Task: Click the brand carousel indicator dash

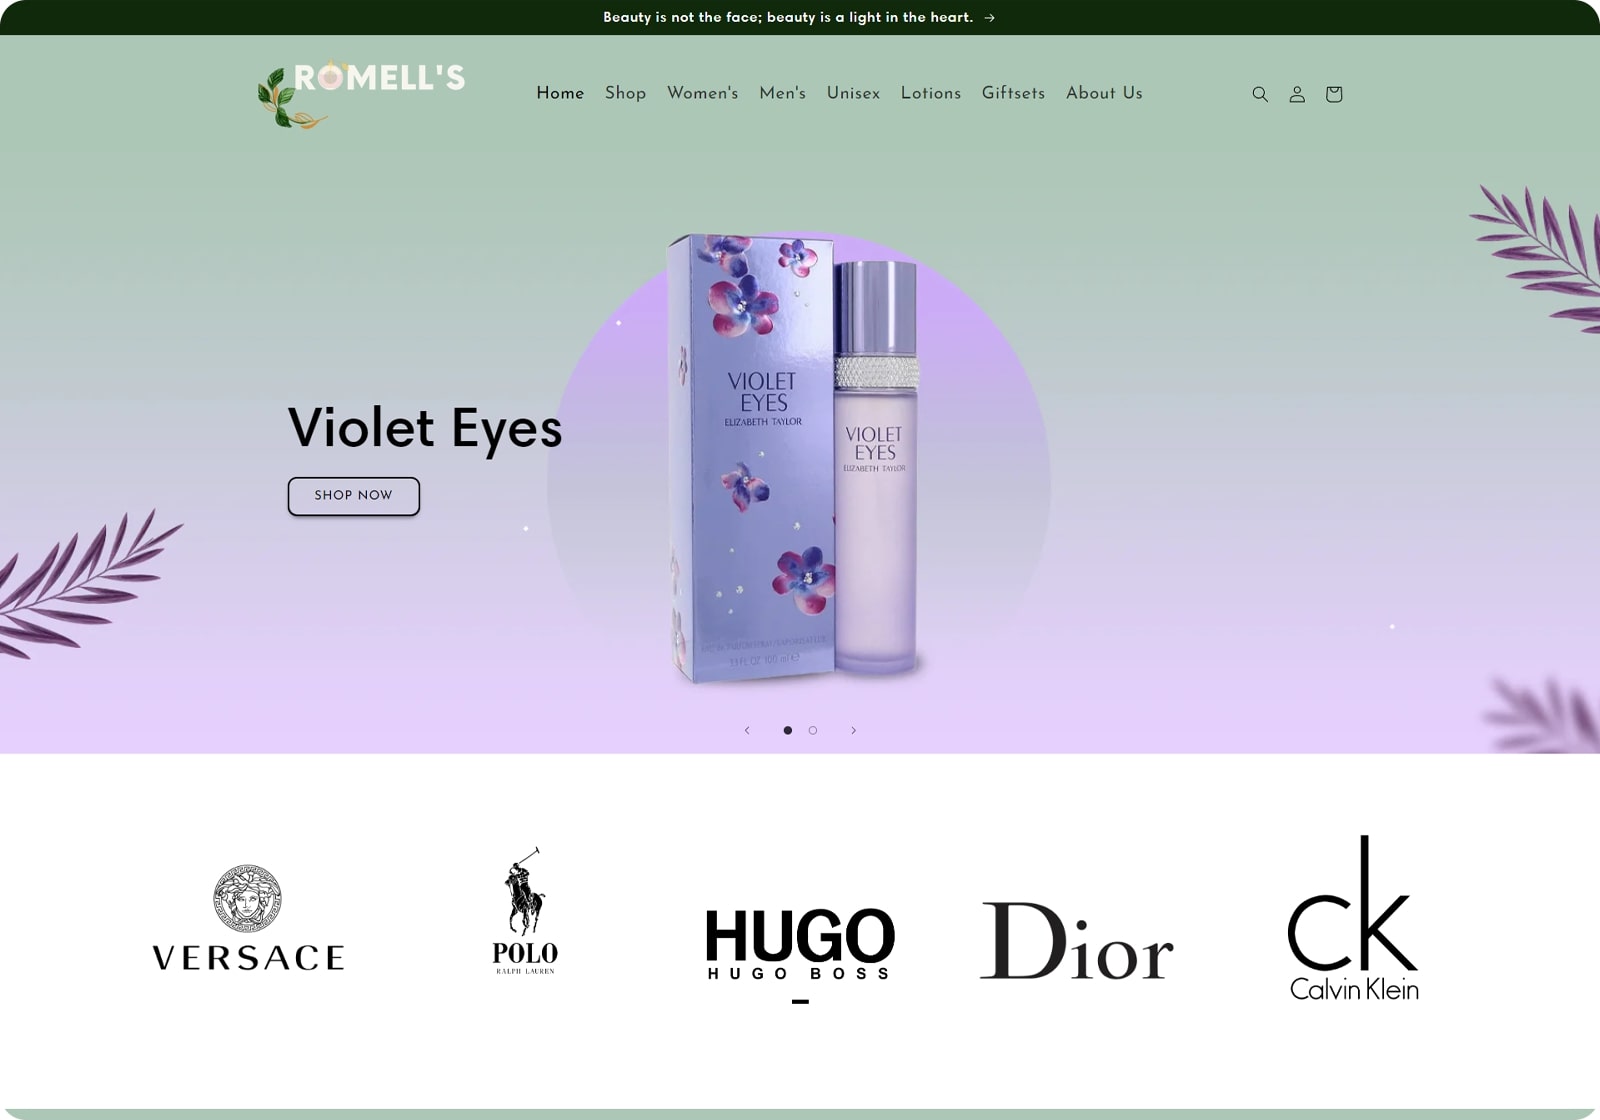Action: (x=800, y=1001)
